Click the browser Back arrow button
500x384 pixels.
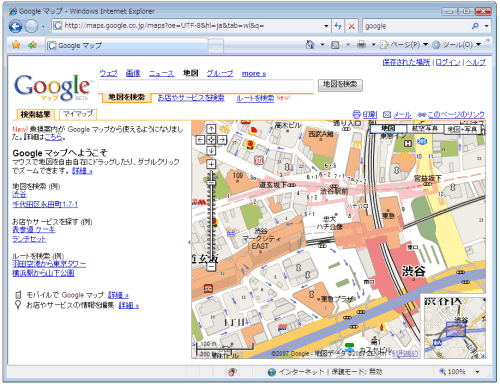tap(15, 26)
